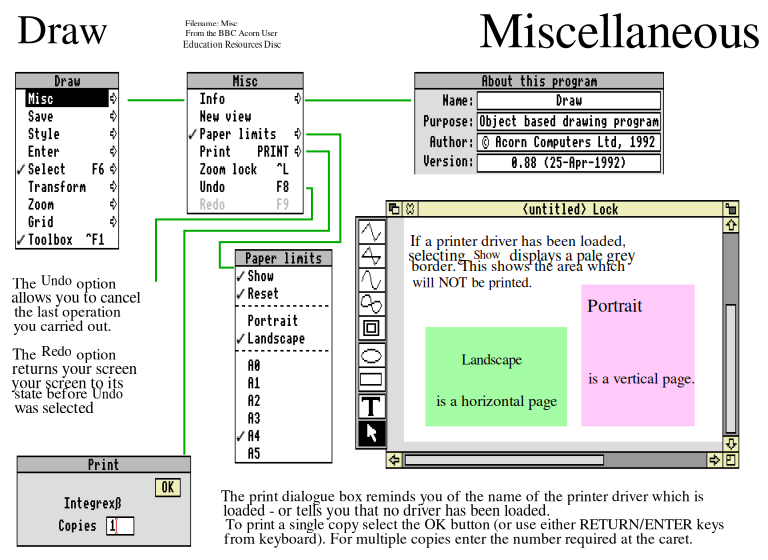Click the pink Portrait page rectangle
Viewport: 768px width, 560px height.
click(x=638, y=355)
